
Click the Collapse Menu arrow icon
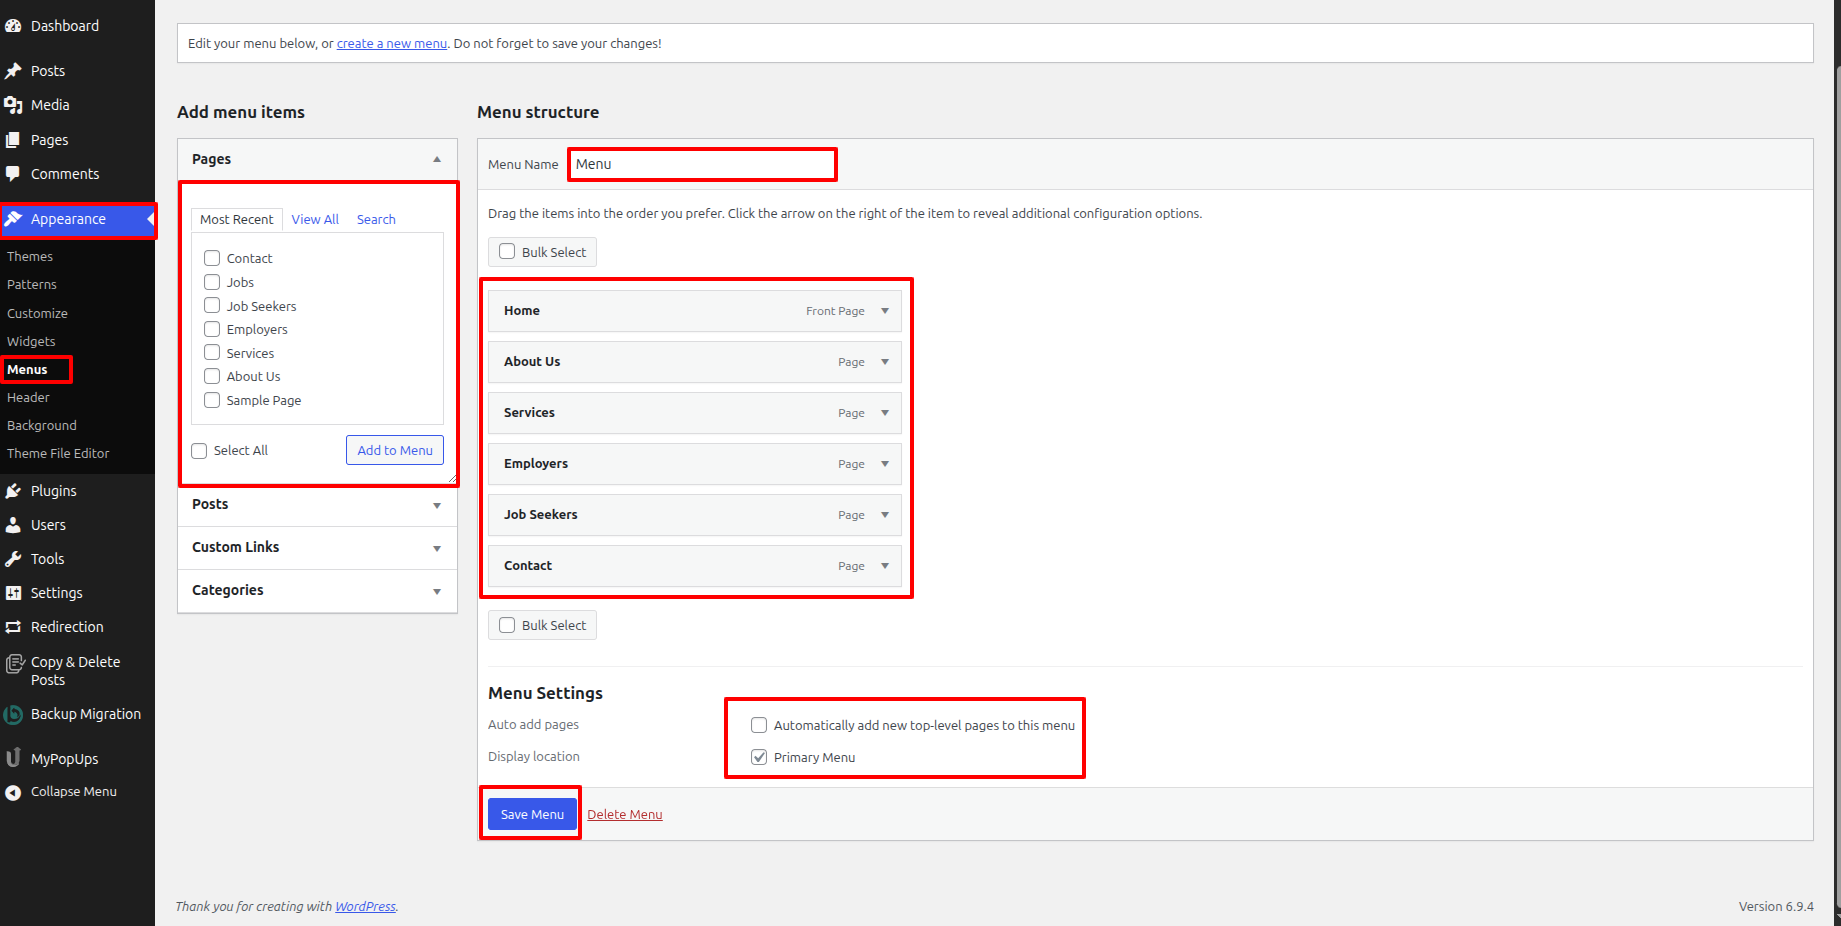13,792
